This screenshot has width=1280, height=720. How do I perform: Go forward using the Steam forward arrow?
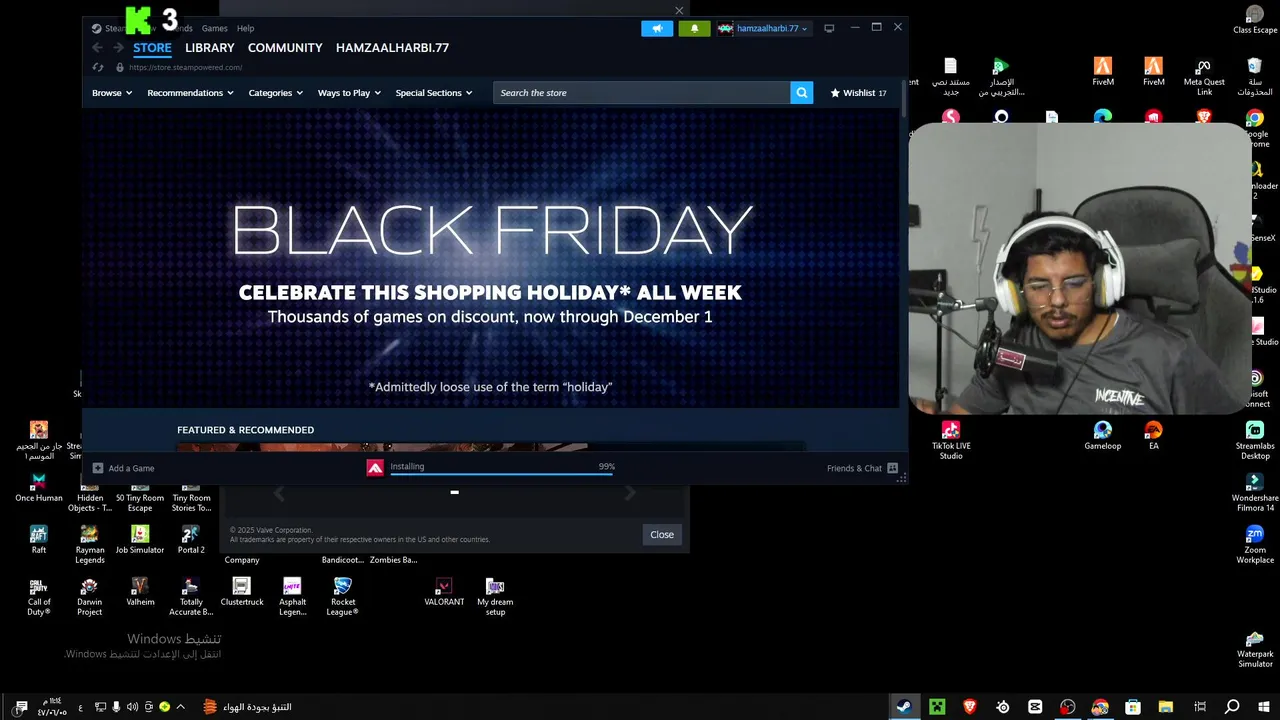(x=118, y=47)
